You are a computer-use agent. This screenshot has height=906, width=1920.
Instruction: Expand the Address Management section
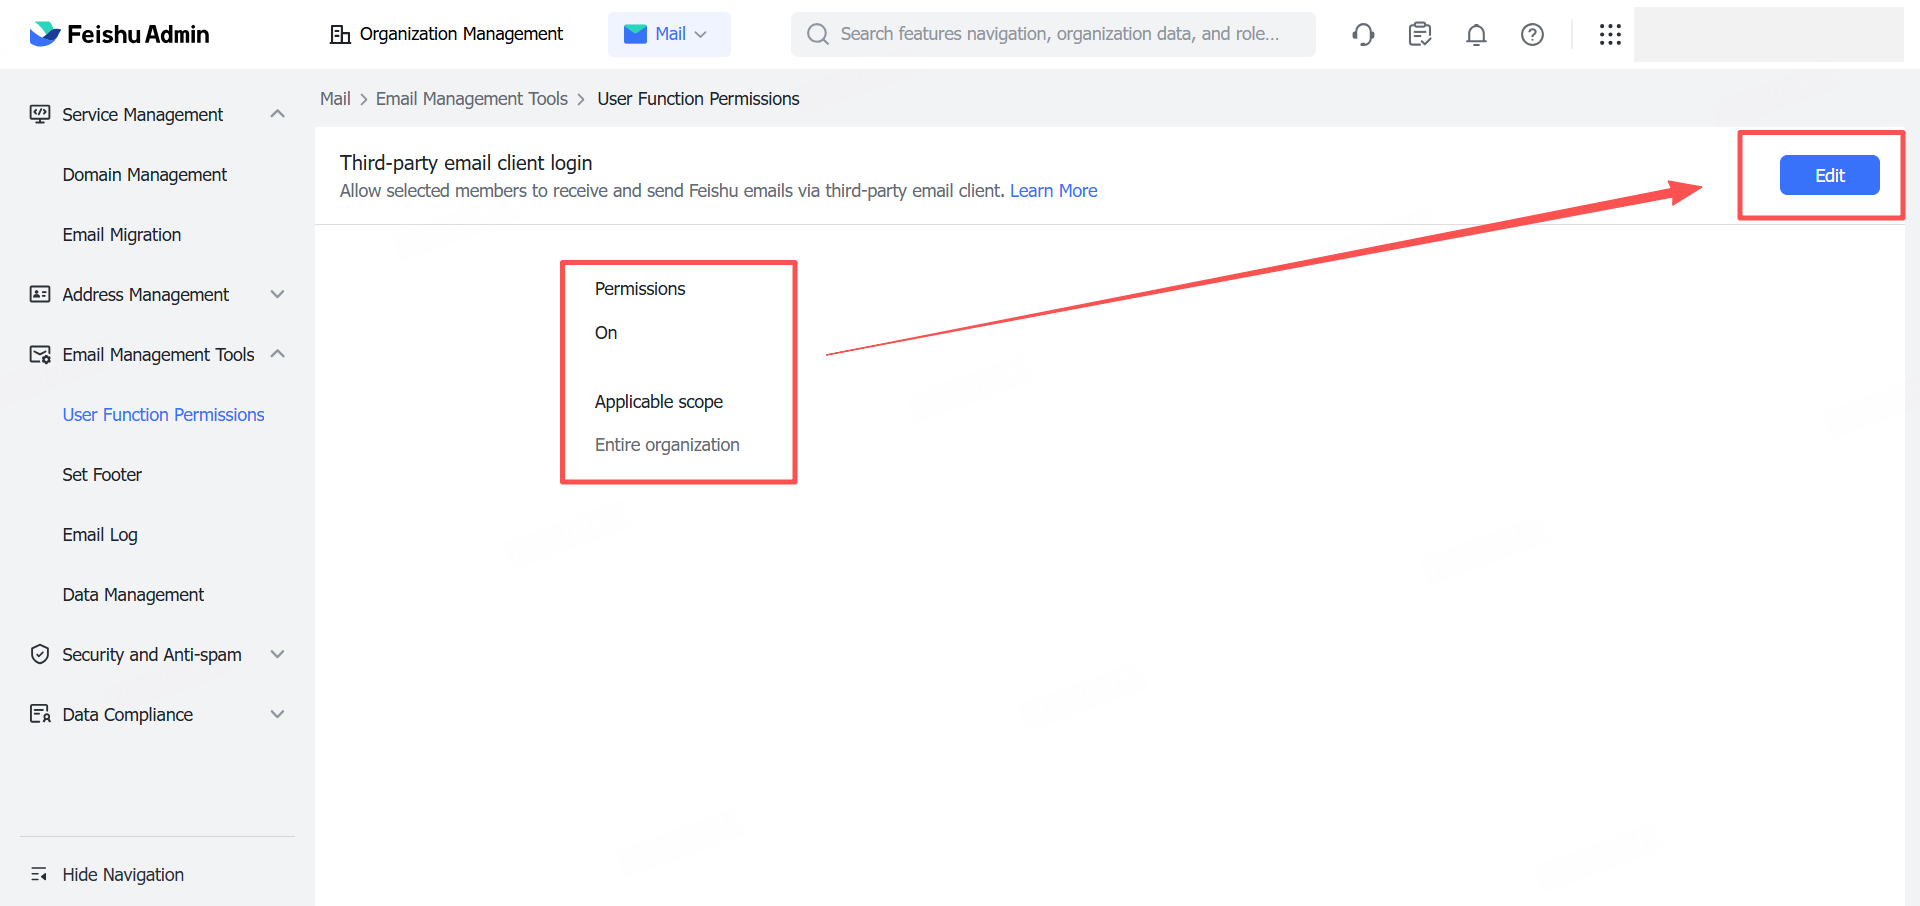278,294
